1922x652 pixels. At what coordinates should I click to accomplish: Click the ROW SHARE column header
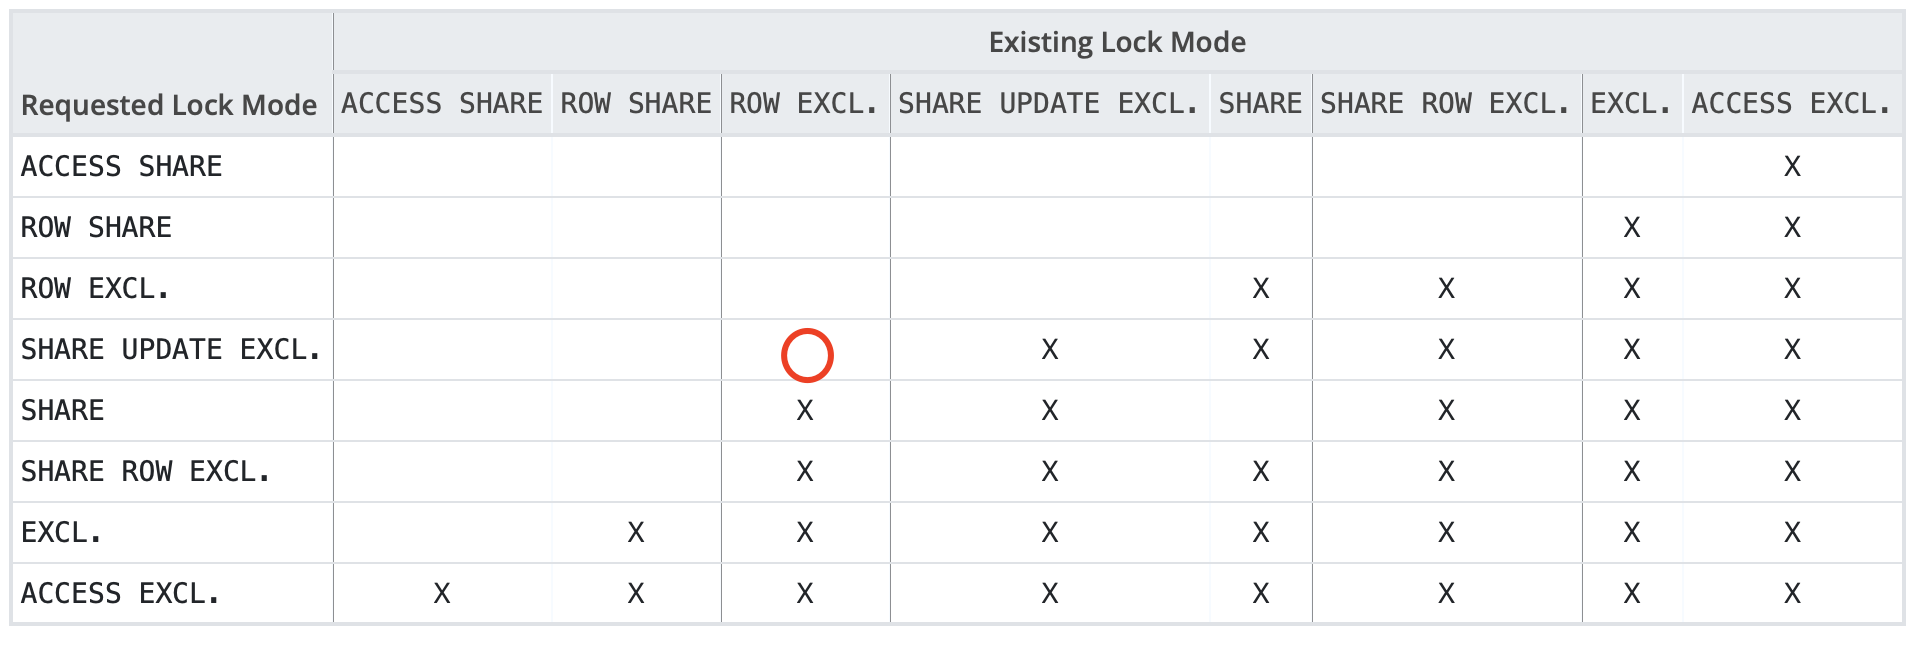(636, 104)
